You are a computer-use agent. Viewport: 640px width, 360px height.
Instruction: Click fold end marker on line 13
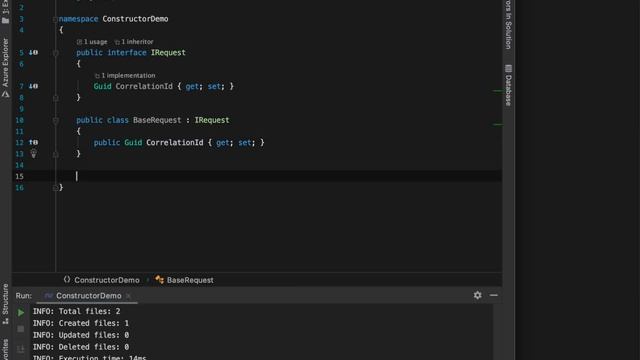click(x=56, y=154)
